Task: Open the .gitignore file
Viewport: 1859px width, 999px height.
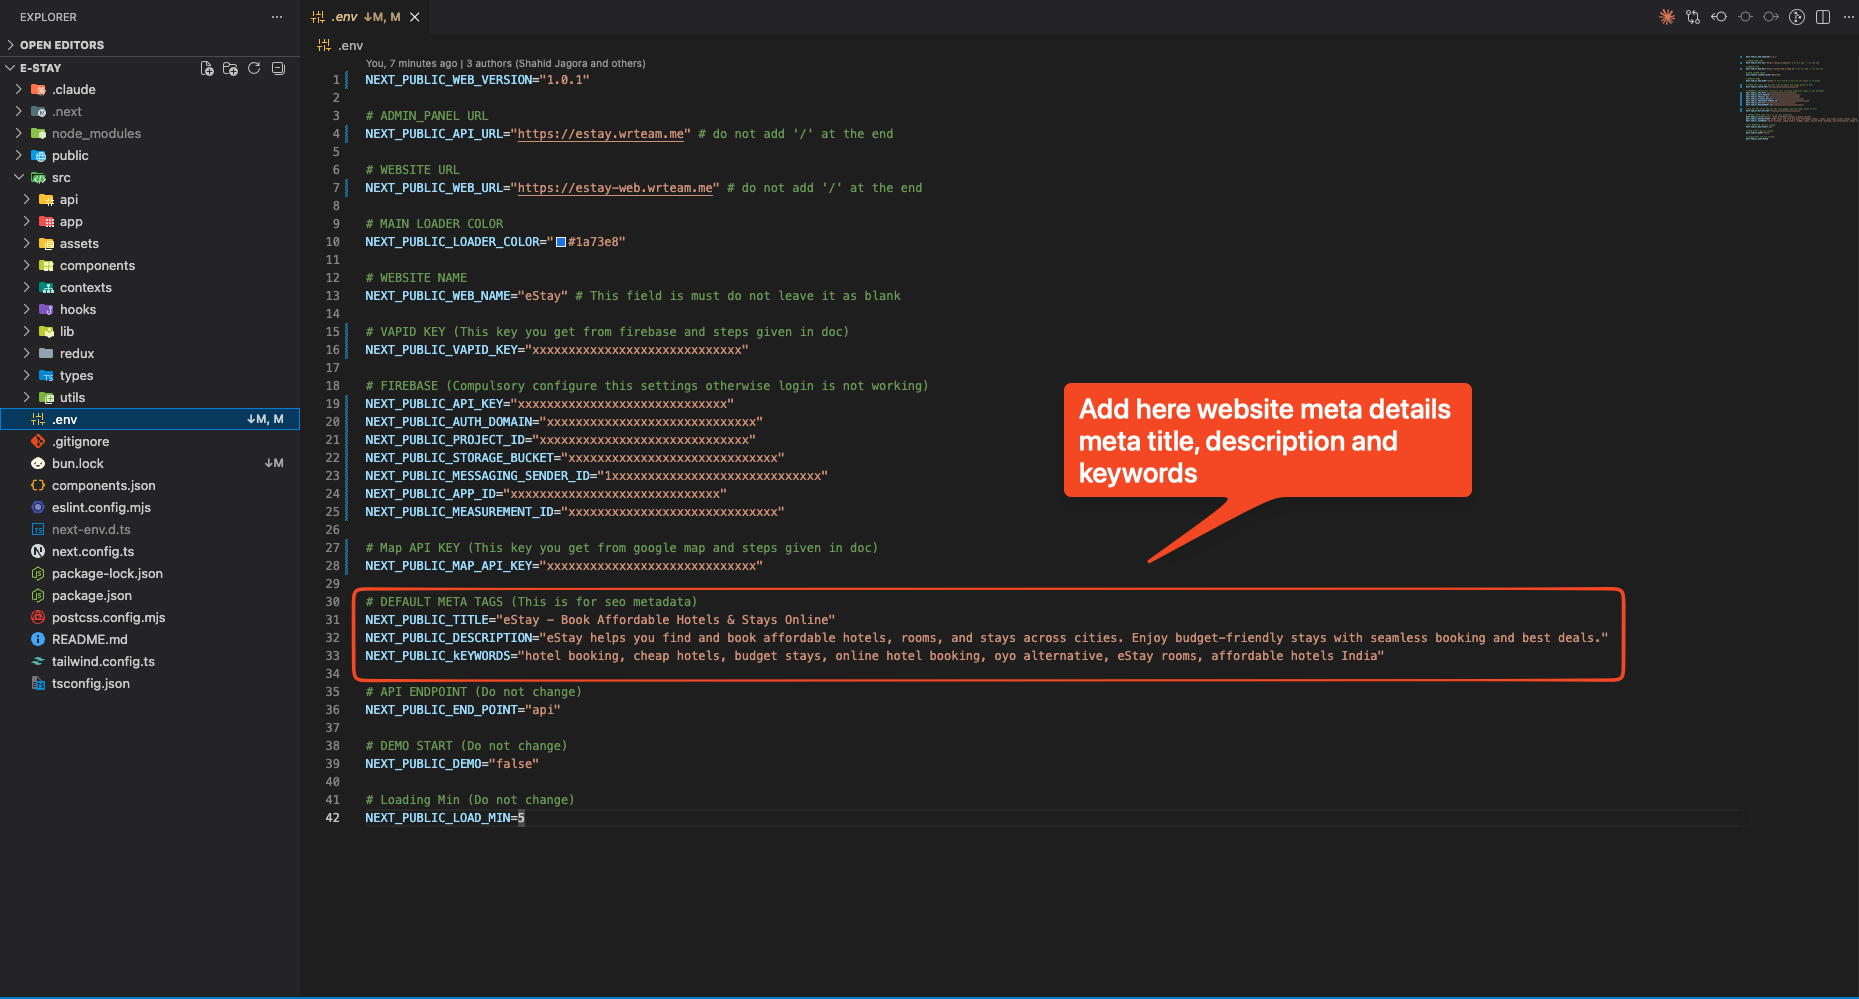Action: [150, 442]
